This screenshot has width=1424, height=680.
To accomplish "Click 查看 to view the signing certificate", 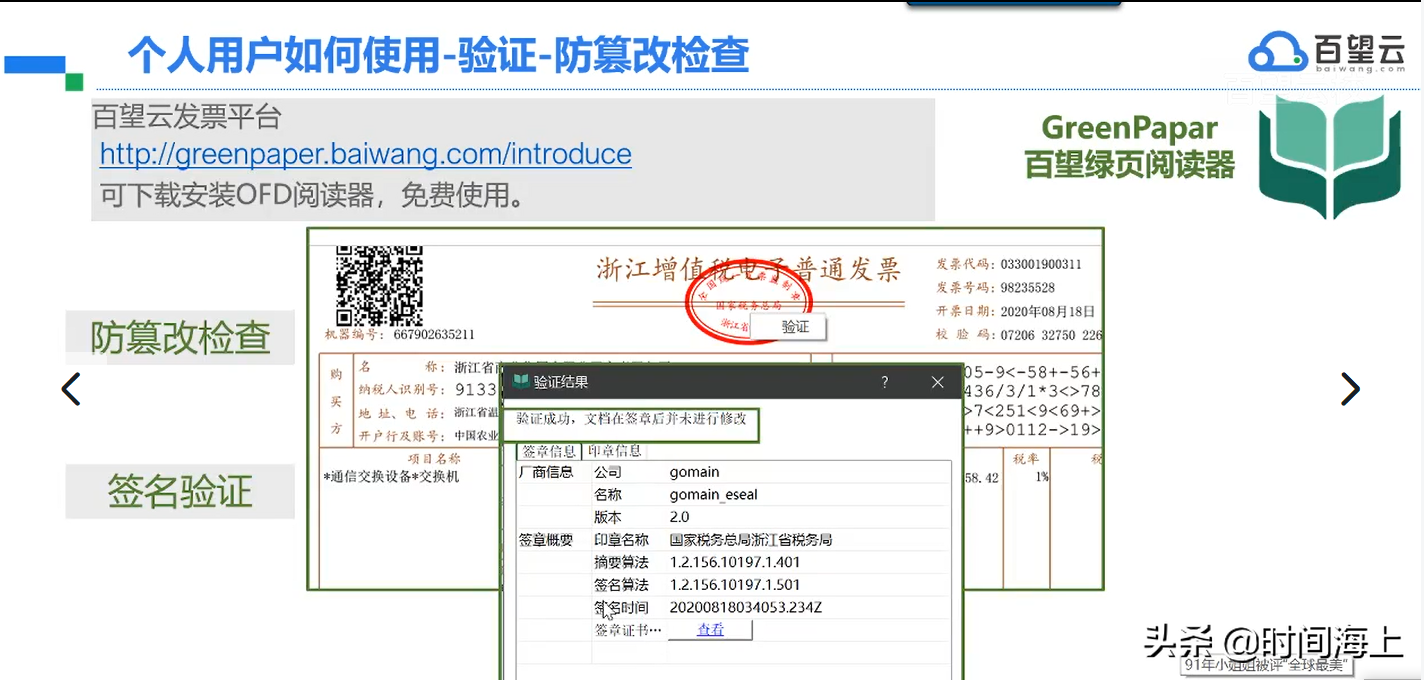I will (x=710, y=630).
